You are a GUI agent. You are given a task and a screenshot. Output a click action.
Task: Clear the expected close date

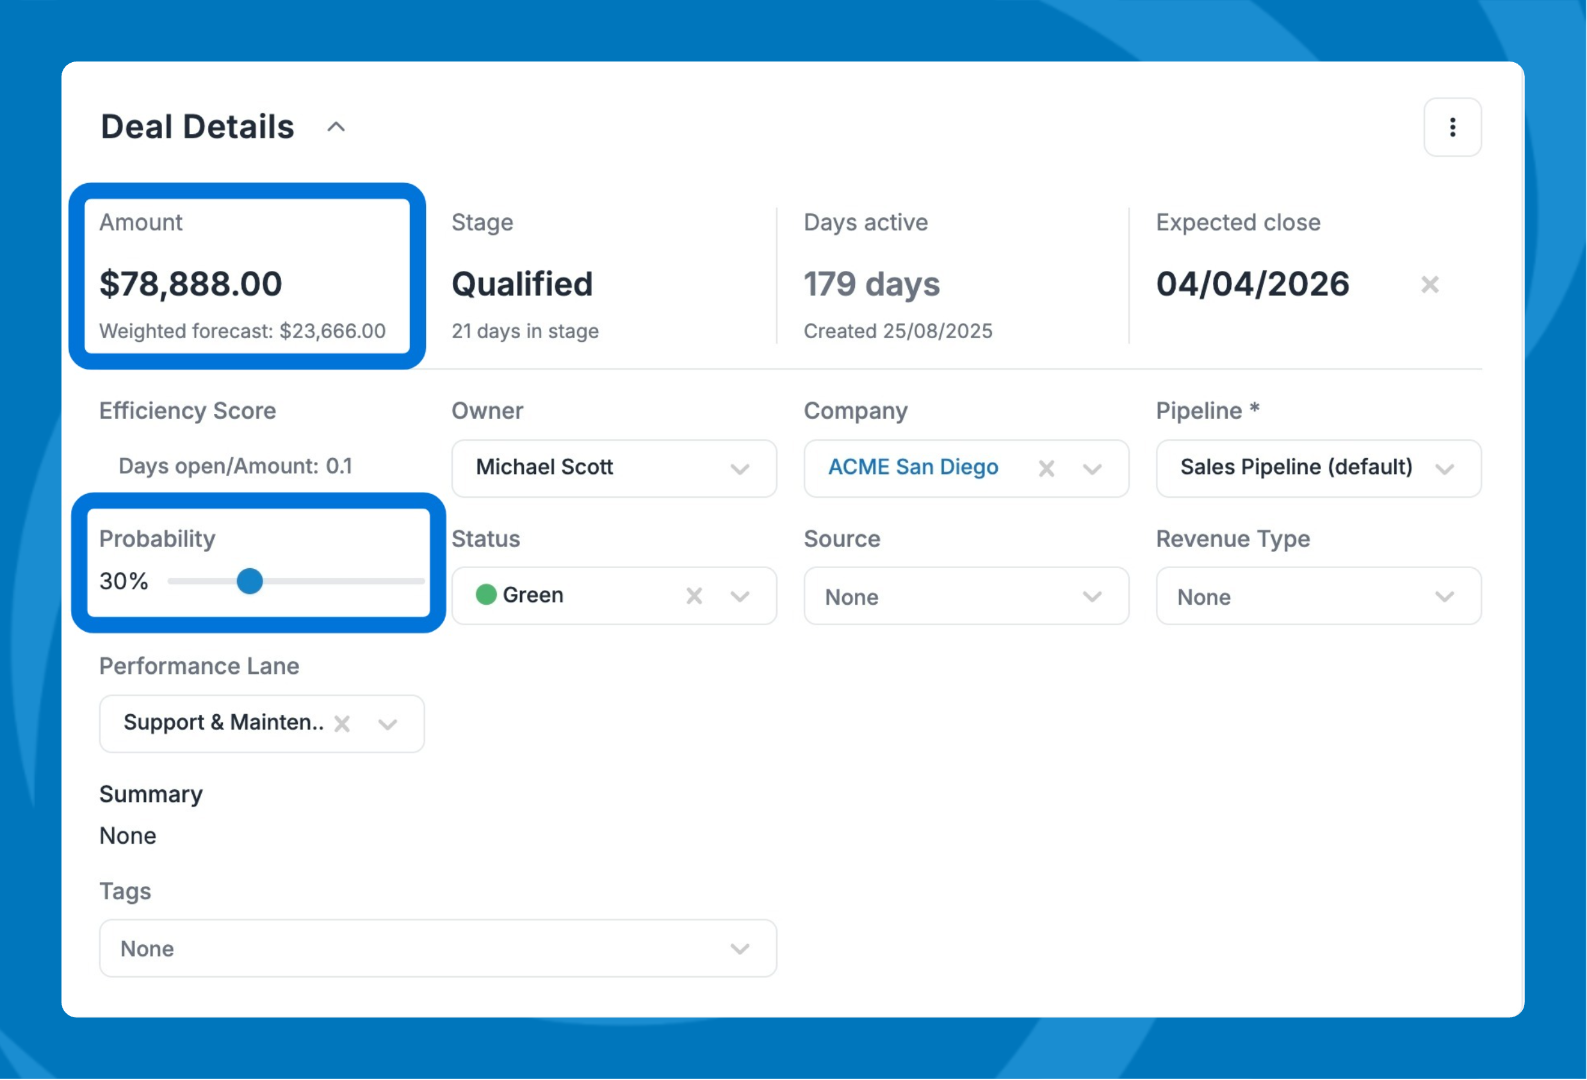(x=1429, y=285)
